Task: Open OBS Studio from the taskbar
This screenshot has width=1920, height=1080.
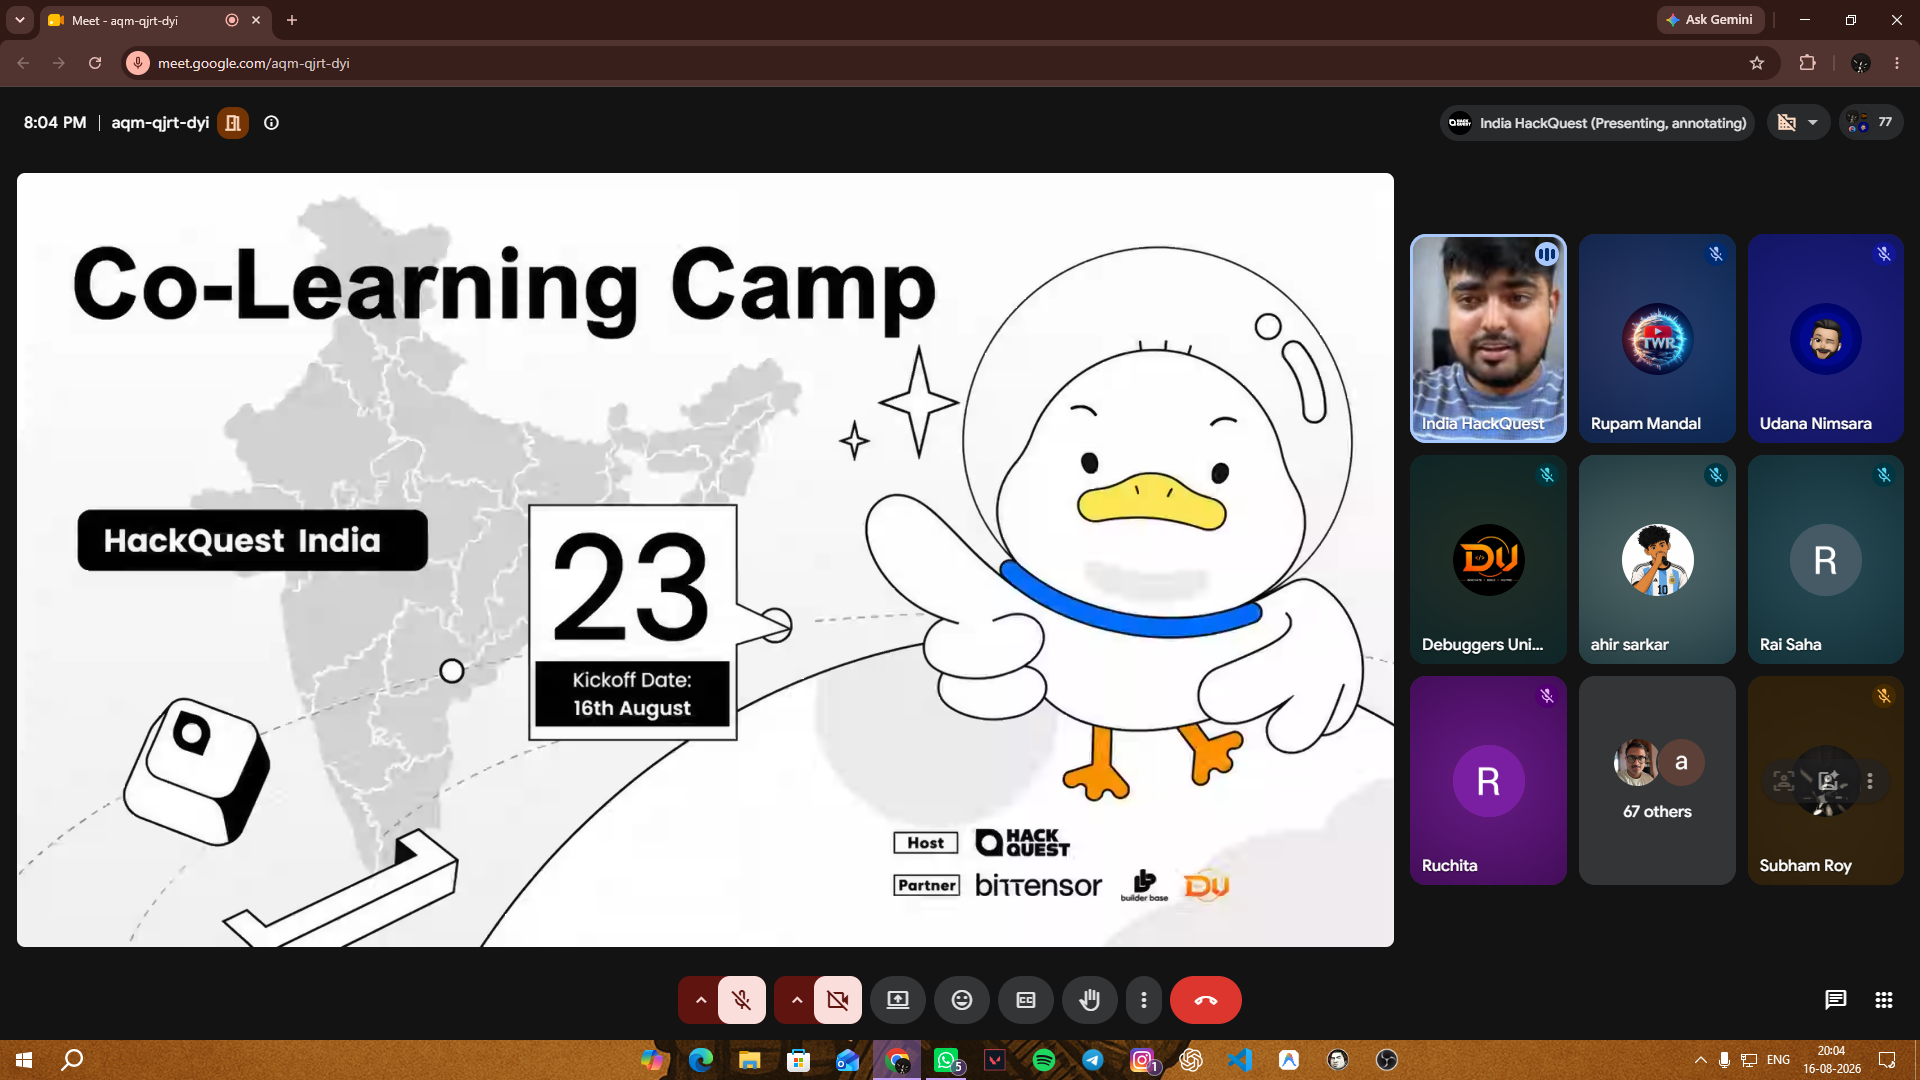Action: 1387,1060
